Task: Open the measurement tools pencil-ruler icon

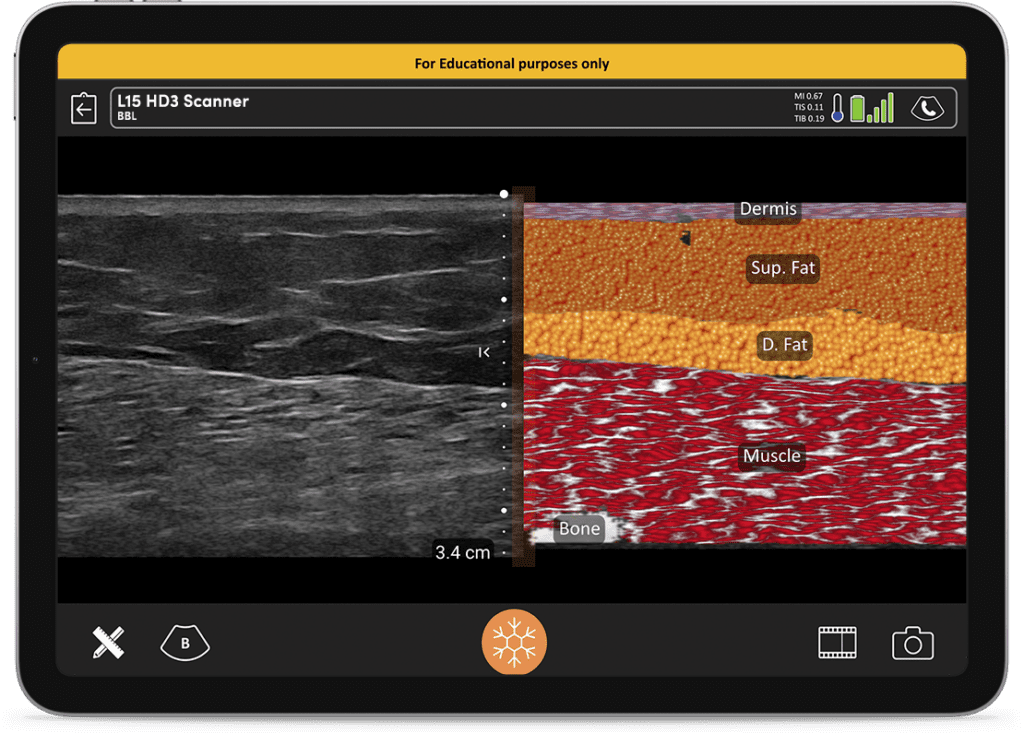Action: 108,643
